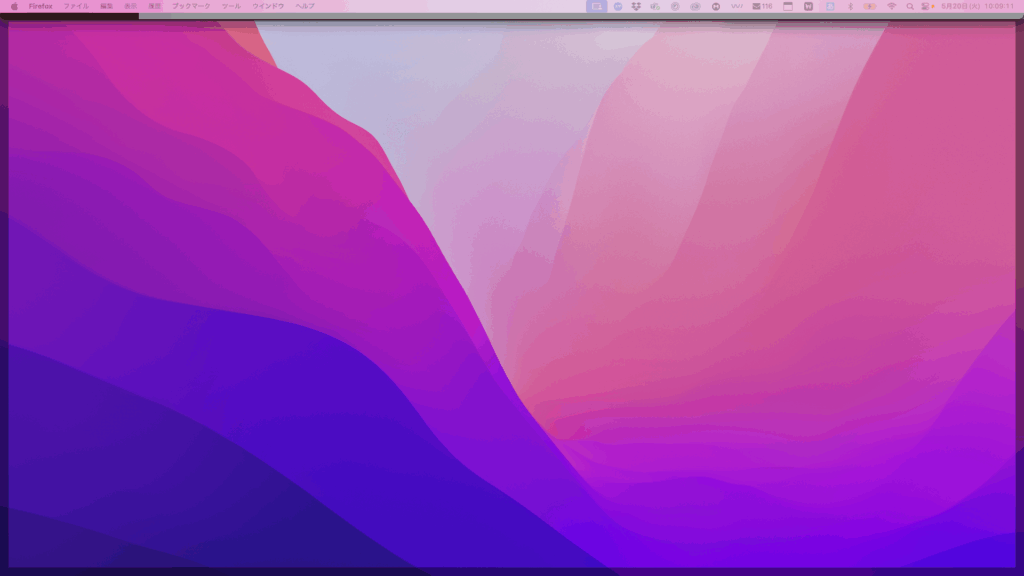Open the Wi-Fi status menu

point(891,6)
